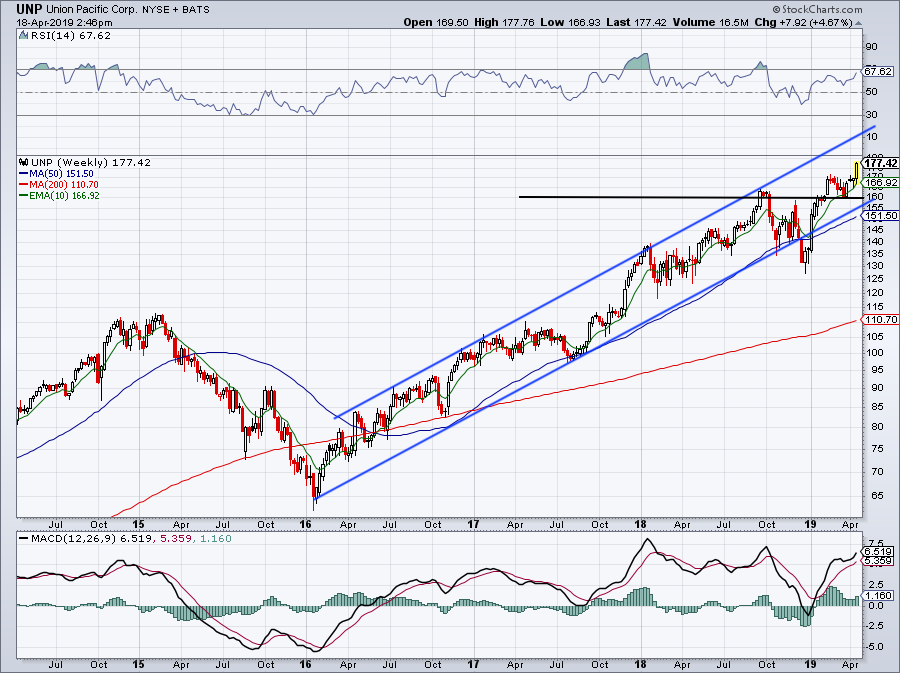The image size is (900, 673).
Task: Click the 1.160 value in the MACD panel label
Action: point(214,539)
